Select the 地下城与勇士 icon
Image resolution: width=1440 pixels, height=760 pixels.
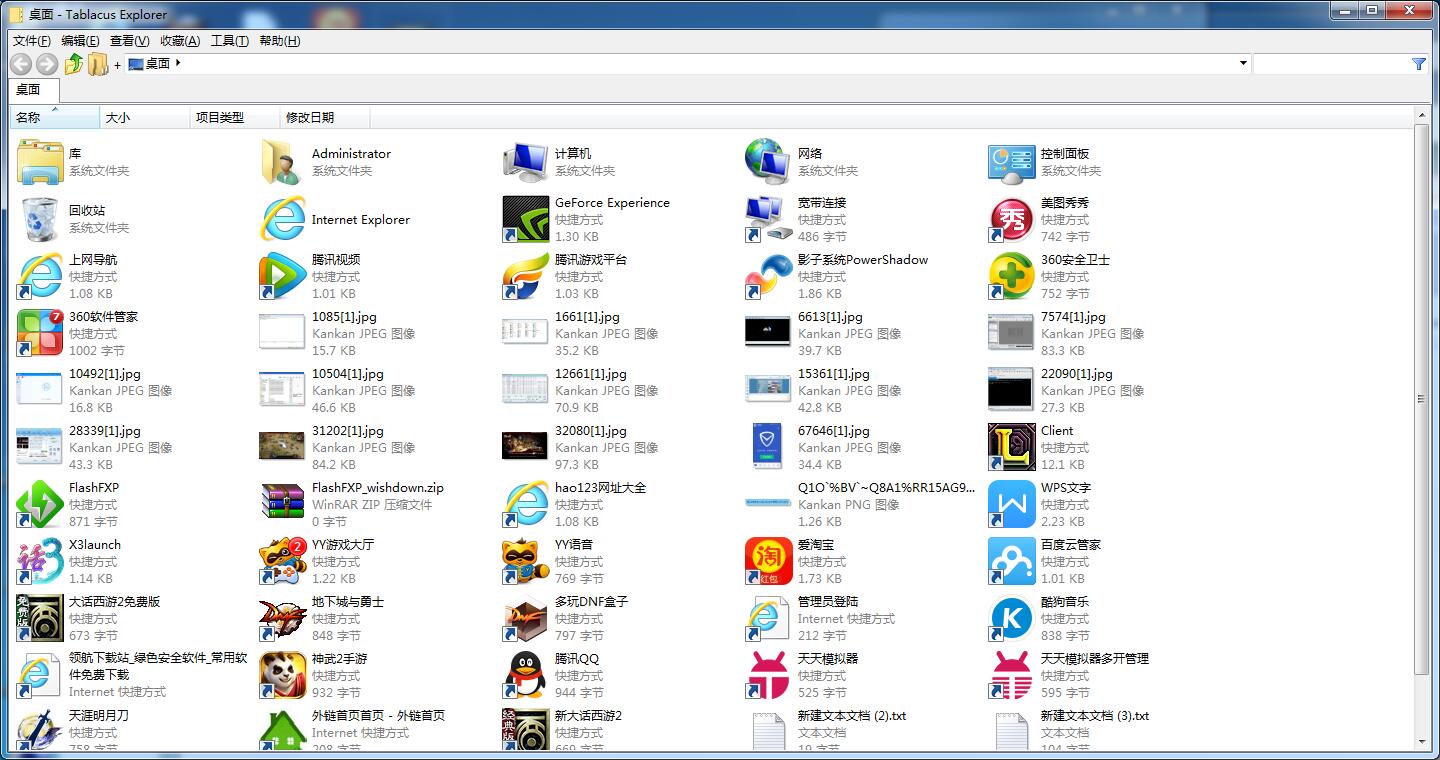pyautogui.click(x=283, y=618)
